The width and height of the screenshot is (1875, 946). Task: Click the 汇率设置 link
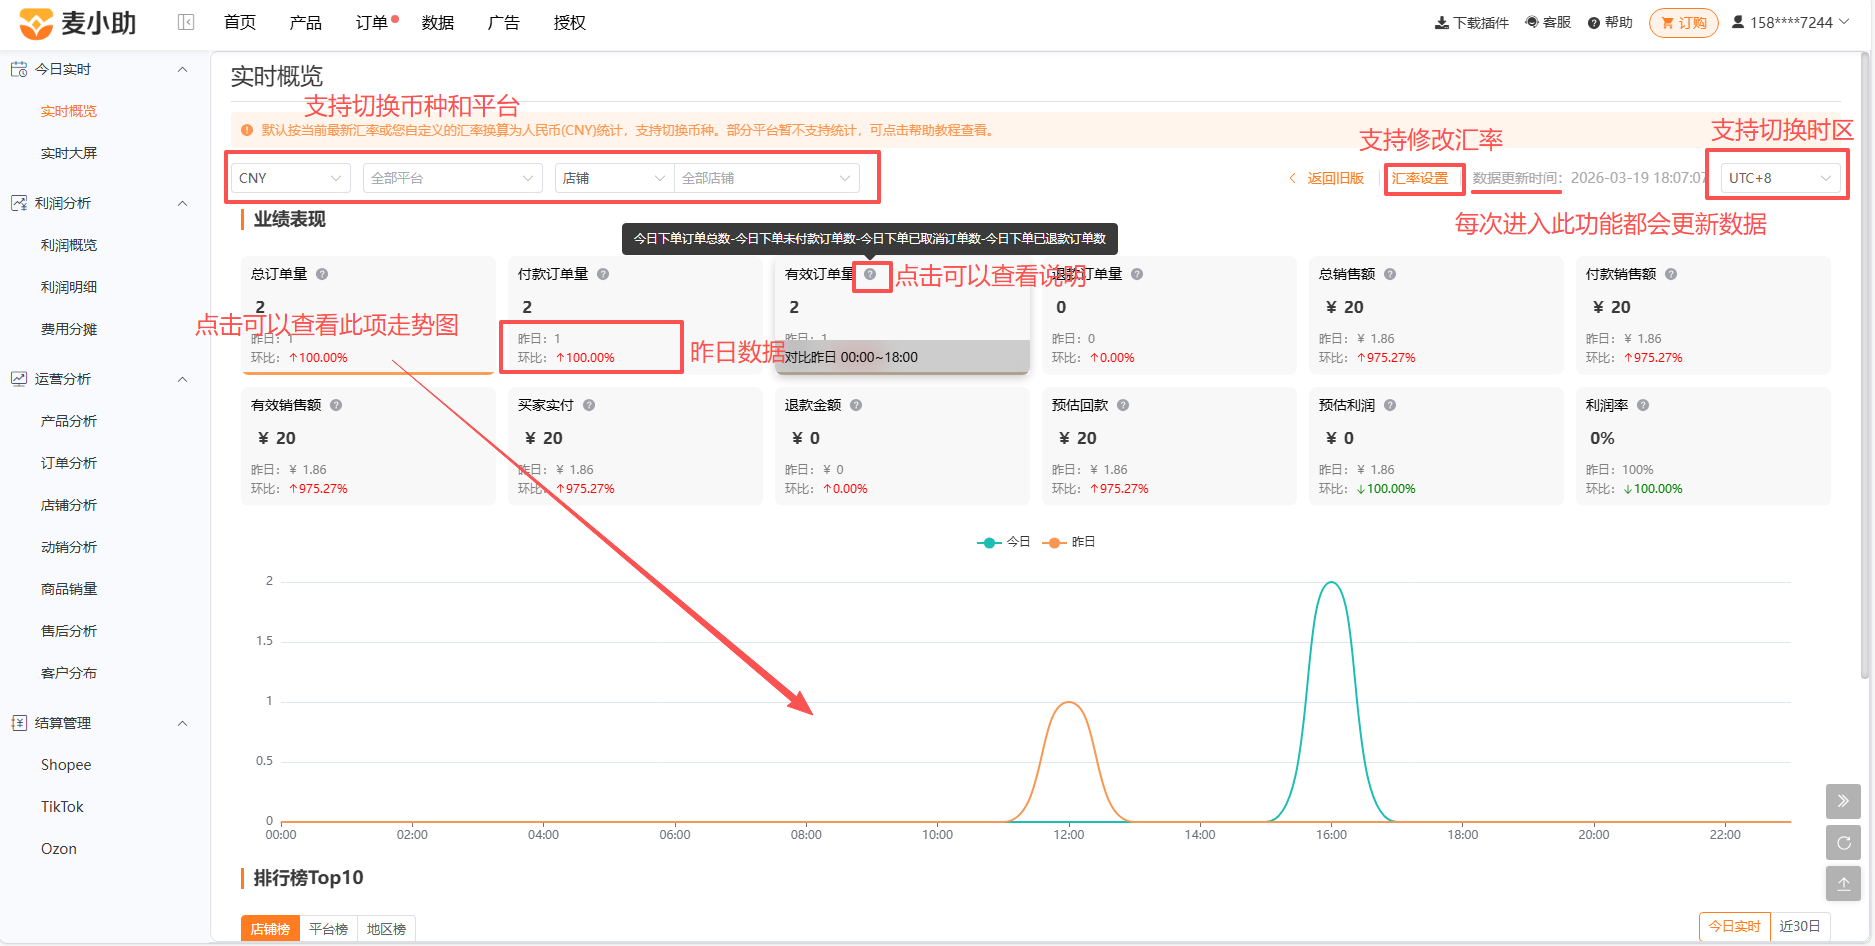(1420, 178)
